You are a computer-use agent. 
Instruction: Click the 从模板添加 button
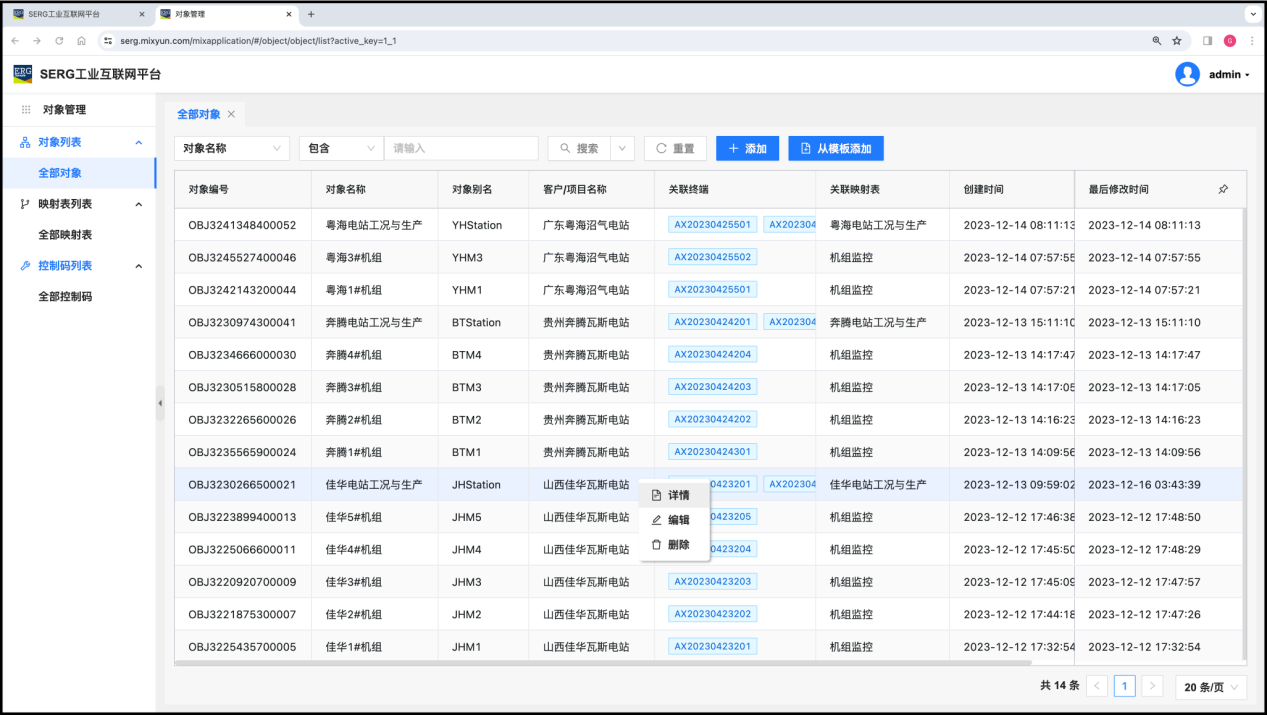(835, 148)
